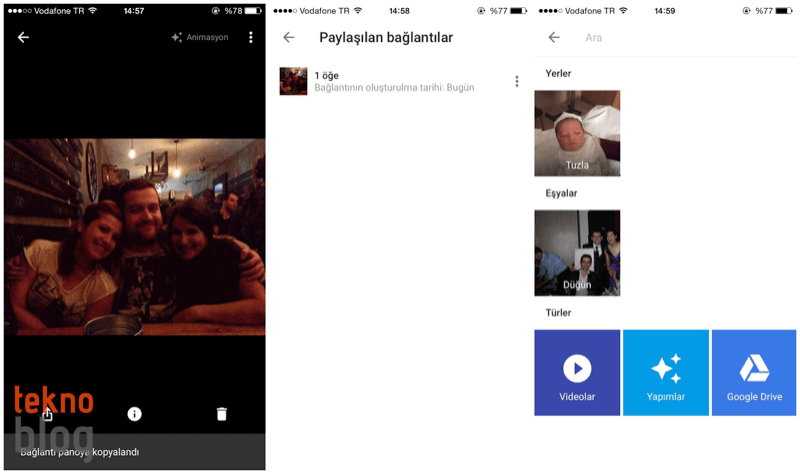Screen dimensions: 800x474
Task: Open the Tuzla place thumbnail
Action: point(577,133)
